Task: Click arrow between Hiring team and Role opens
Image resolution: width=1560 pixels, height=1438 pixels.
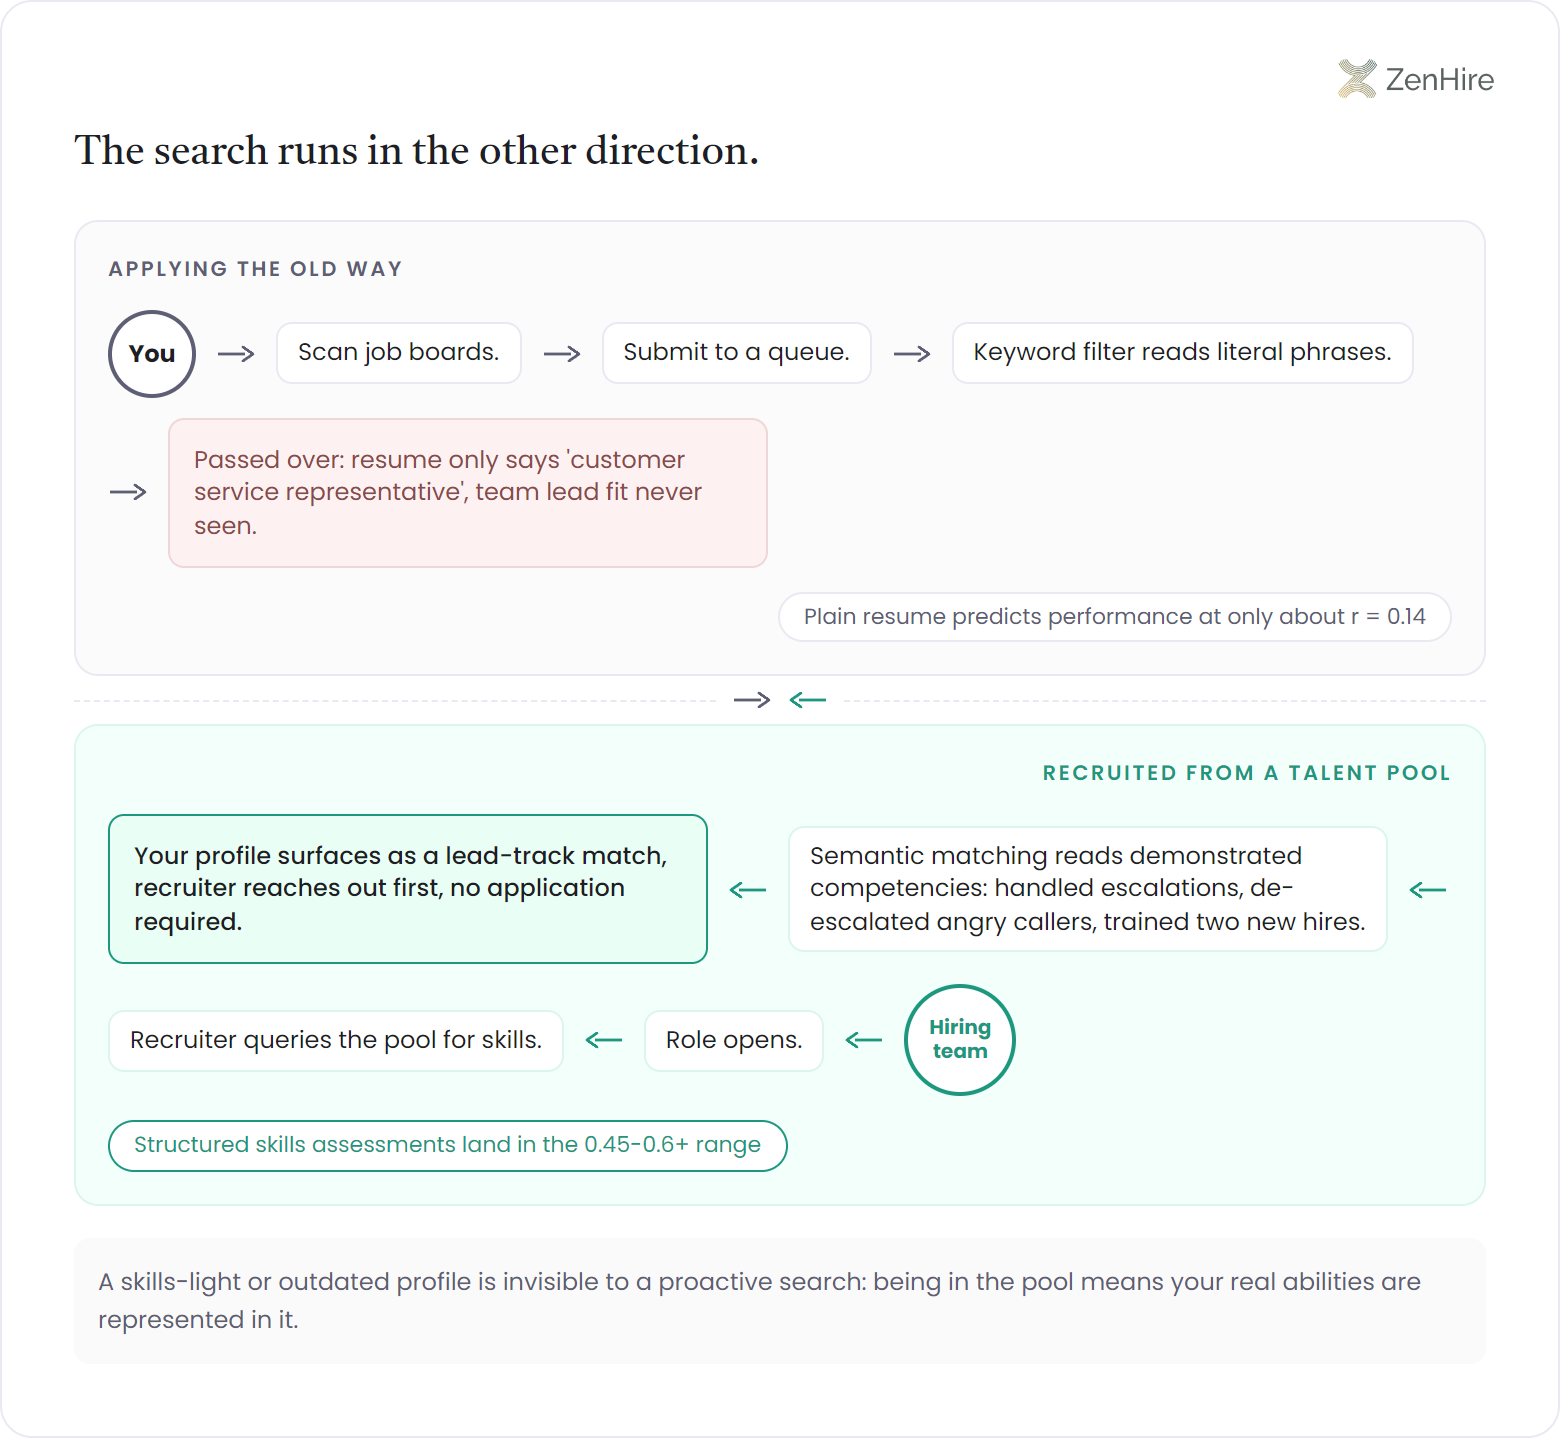Action: click(864, 1040)
